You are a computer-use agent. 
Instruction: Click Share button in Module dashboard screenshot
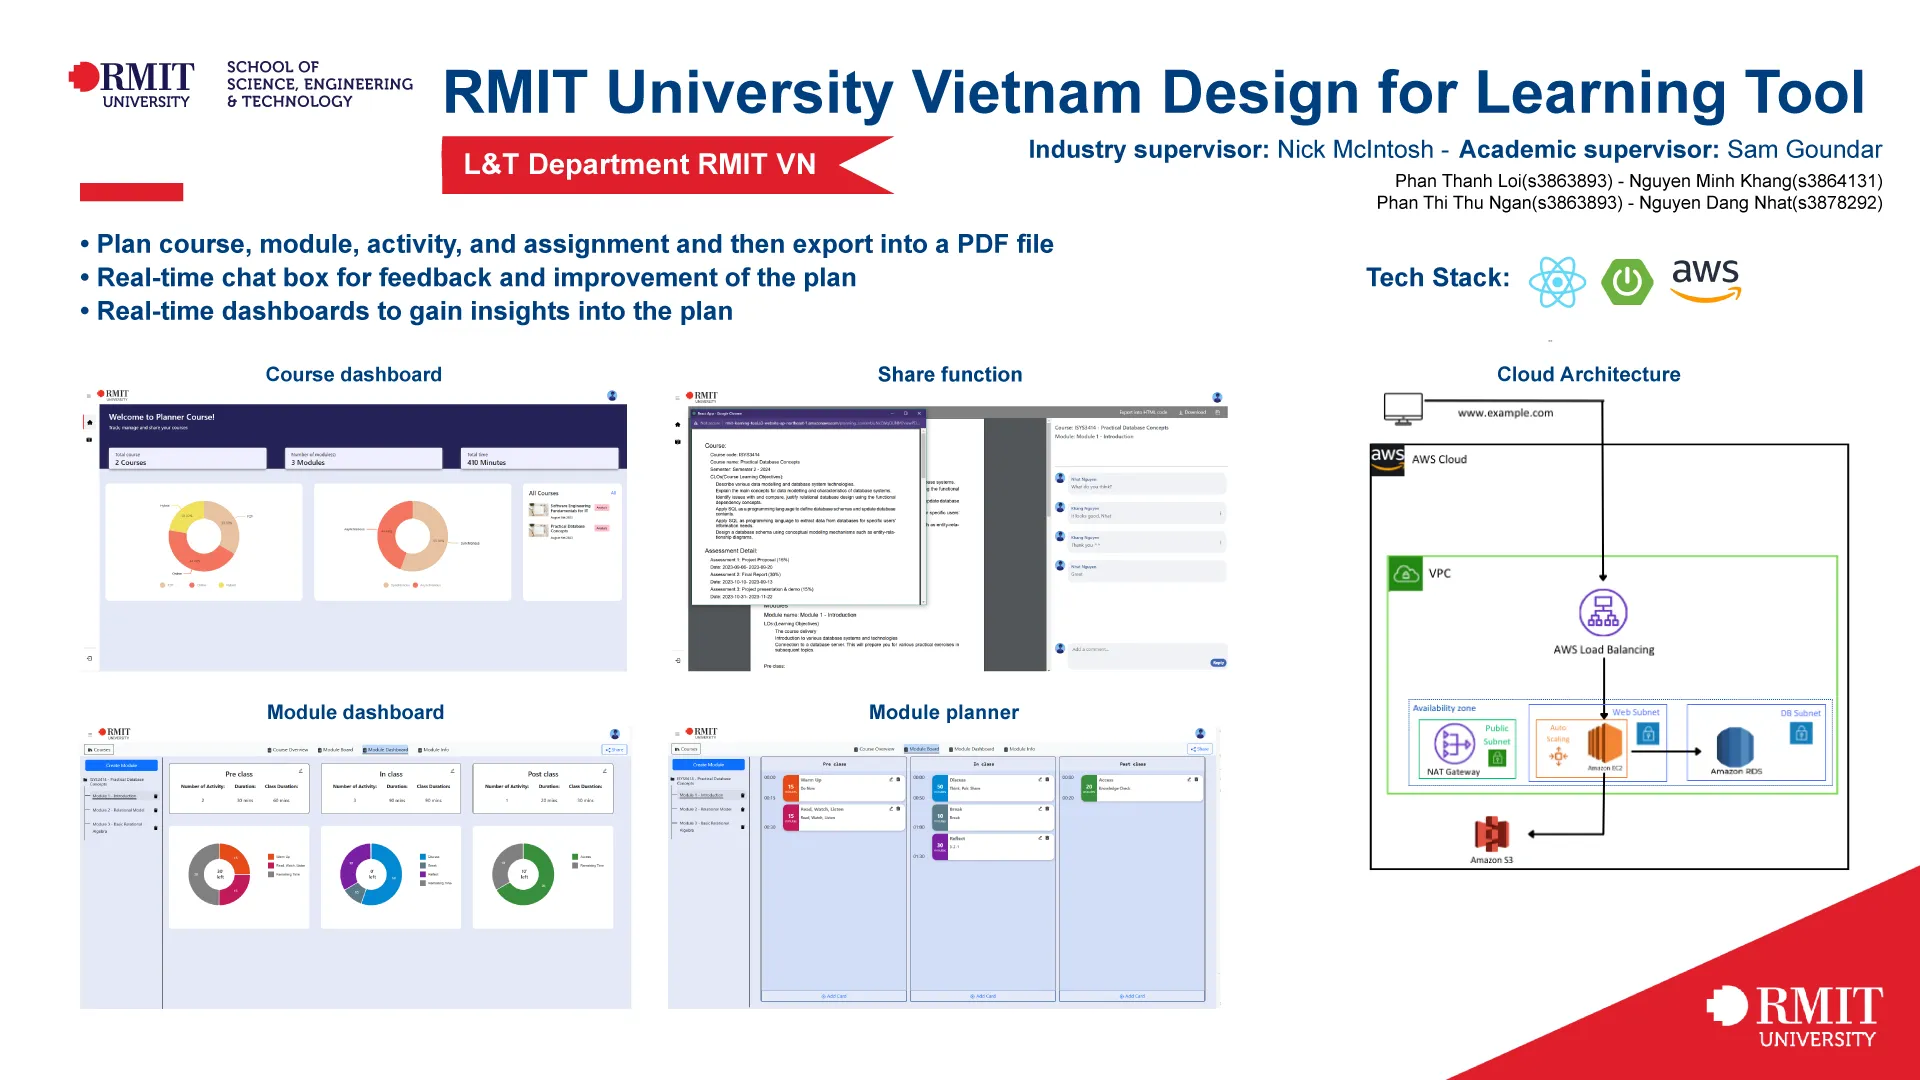tap(614, 750)
